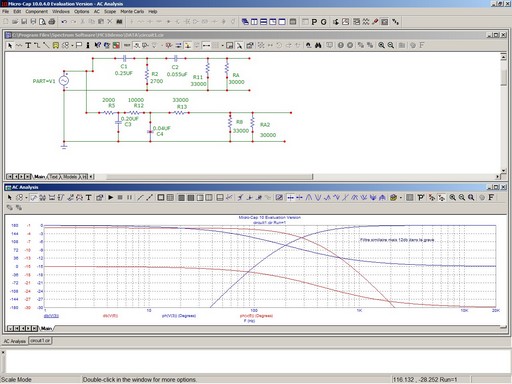Screen dimensions: 512x384
Task: Select the Text tool in AC Analysis toolbar
Action: click(x=89, y=198)
